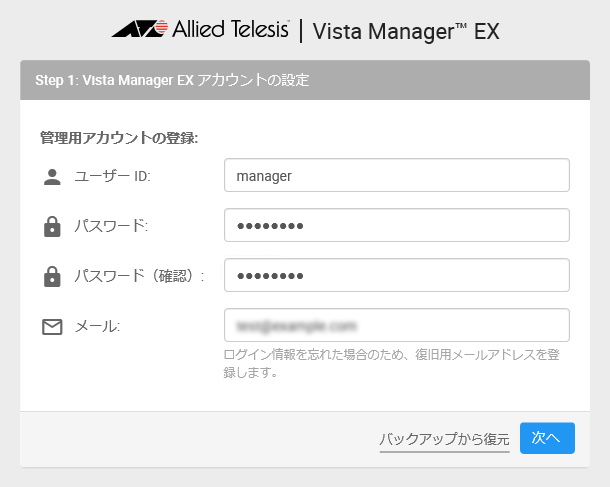The width and height of the screenshot is (610, 487).
Task: Open the バックアップから復元 link
Action: click(444, 439)
